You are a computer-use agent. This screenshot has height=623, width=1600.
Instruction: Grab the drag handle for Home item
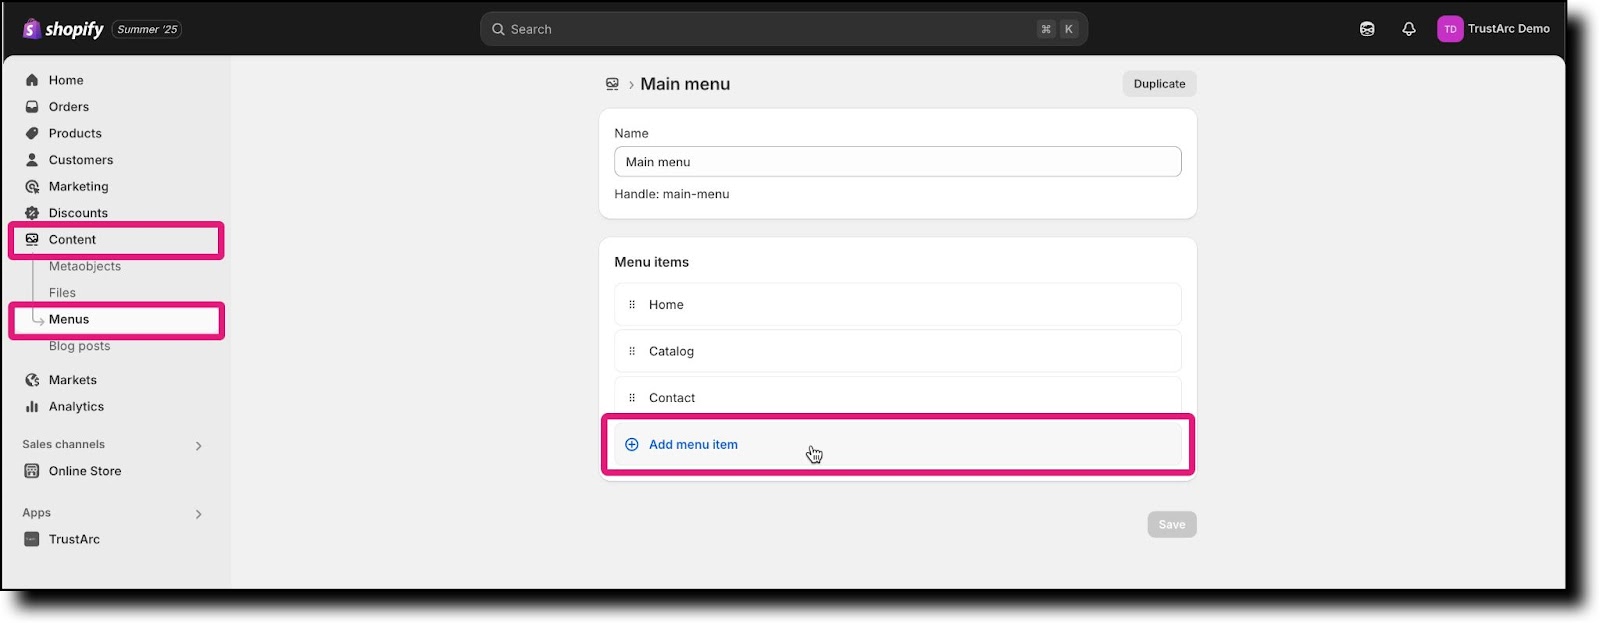pos(632,305)
